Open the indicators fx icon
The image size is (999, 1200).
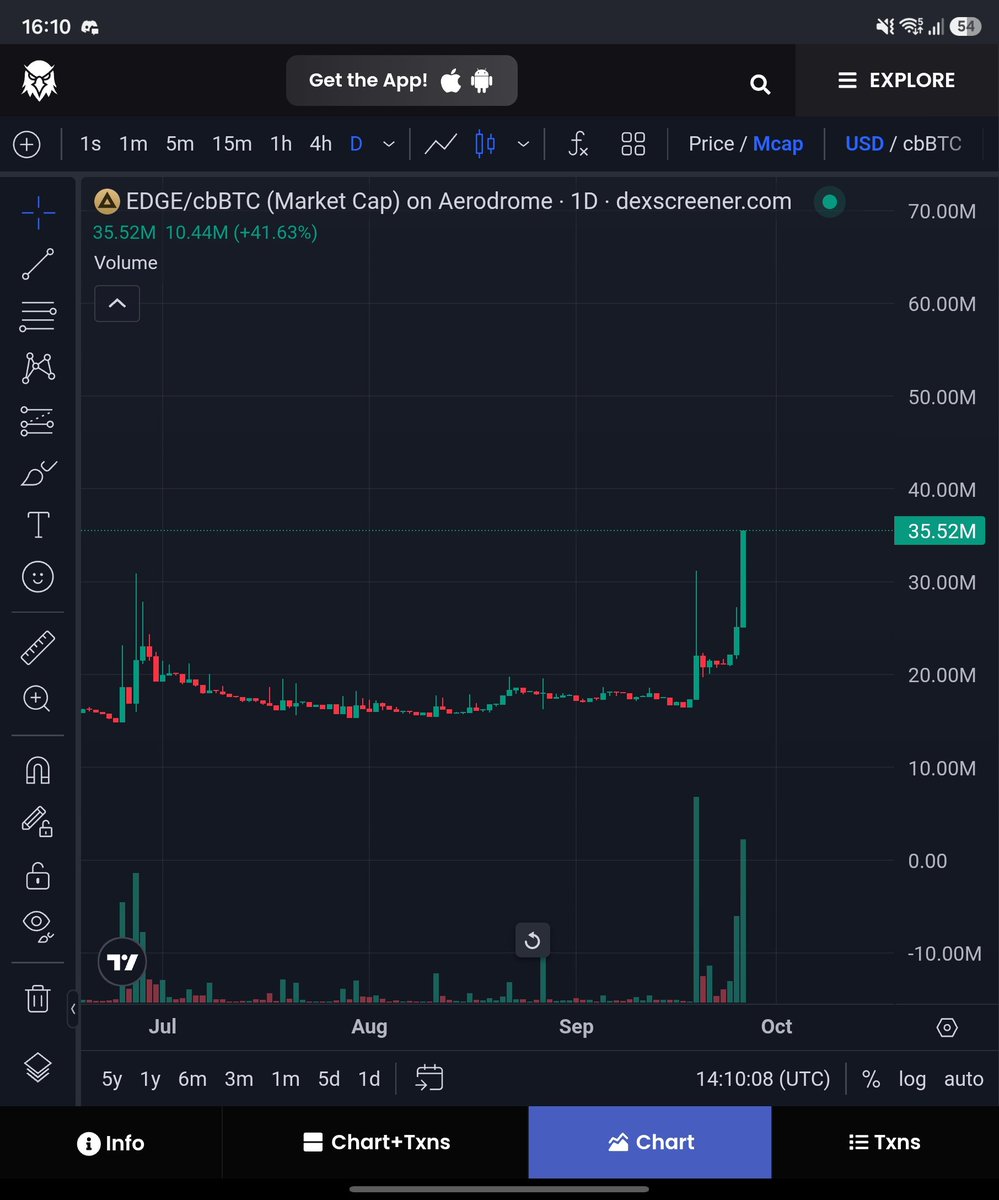coord(578,144)
